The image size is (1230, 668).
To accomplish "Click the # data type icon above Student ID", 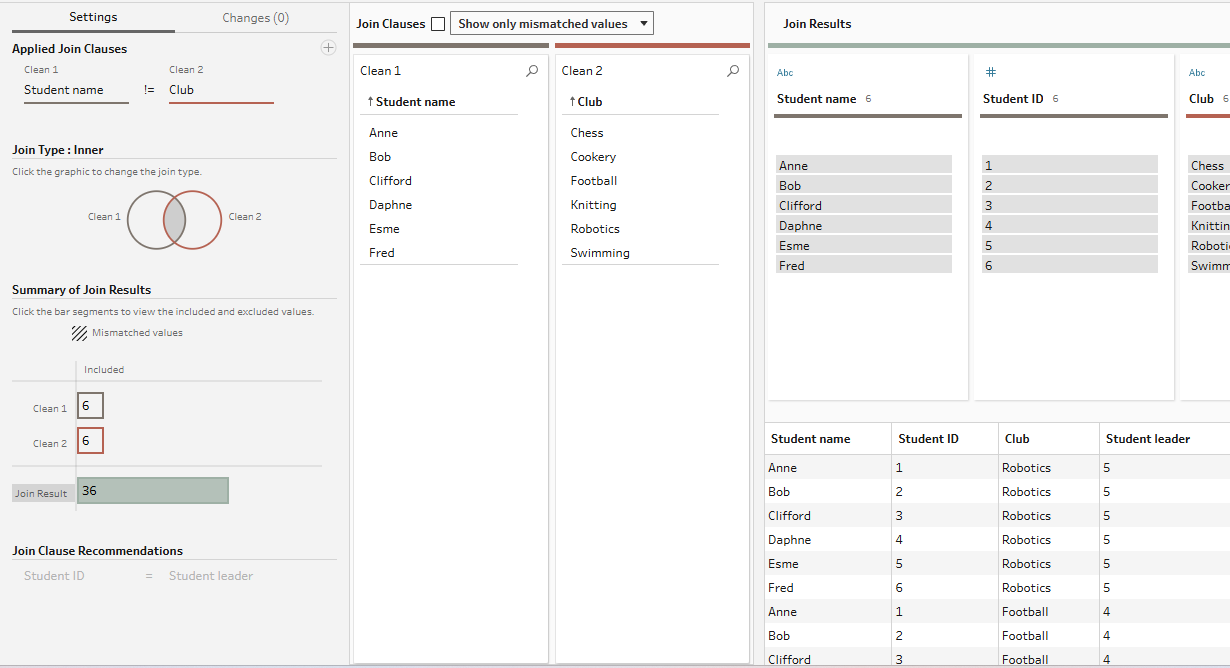I will [x=990, y=73].
